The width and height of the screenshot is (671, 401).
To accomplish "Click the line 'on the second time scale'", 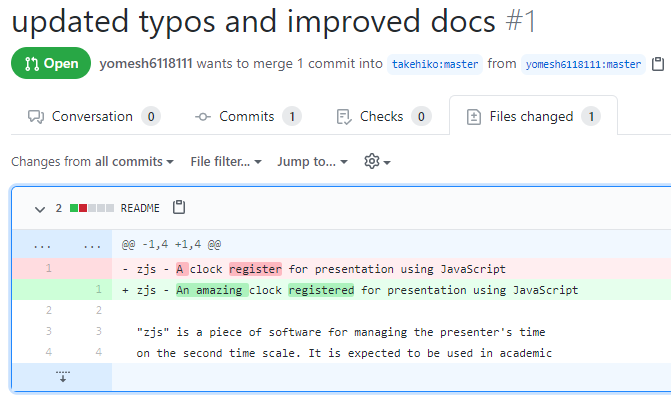I will (x=344, y=353).
